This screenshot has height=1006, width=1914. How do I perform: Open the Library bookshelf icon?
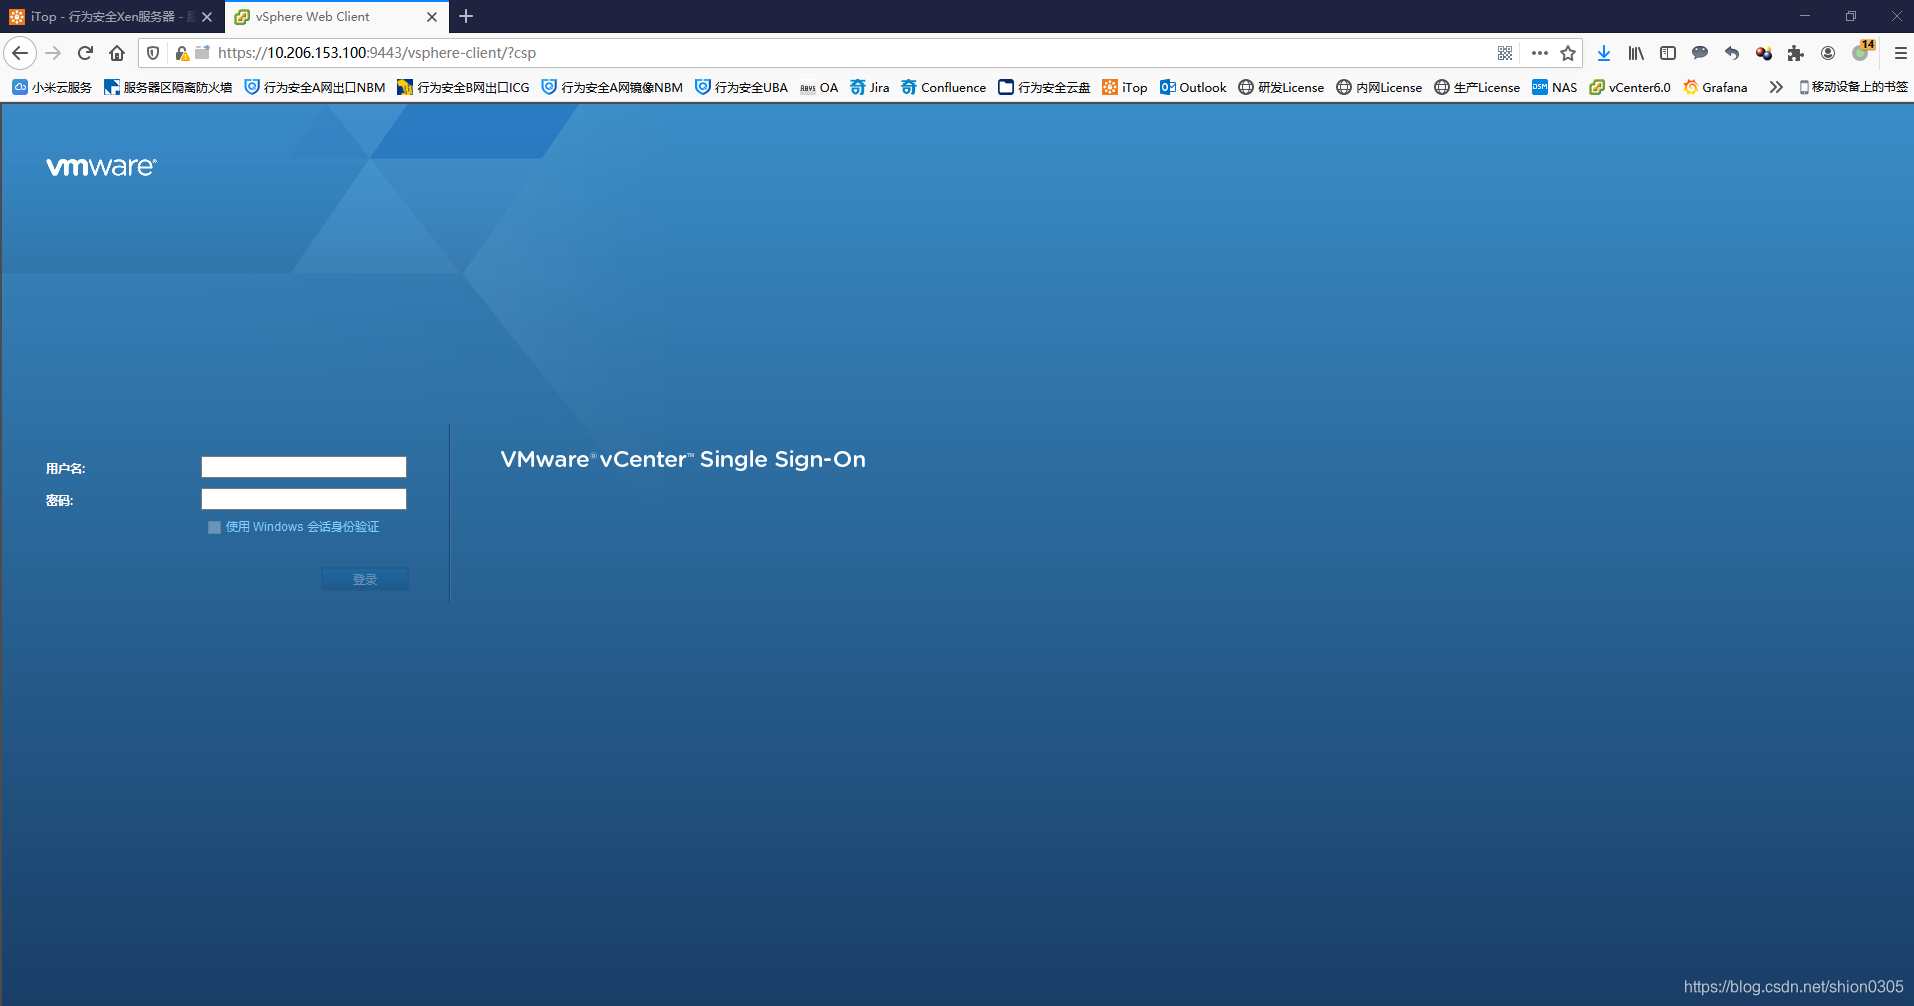[x=1636, y=53]
